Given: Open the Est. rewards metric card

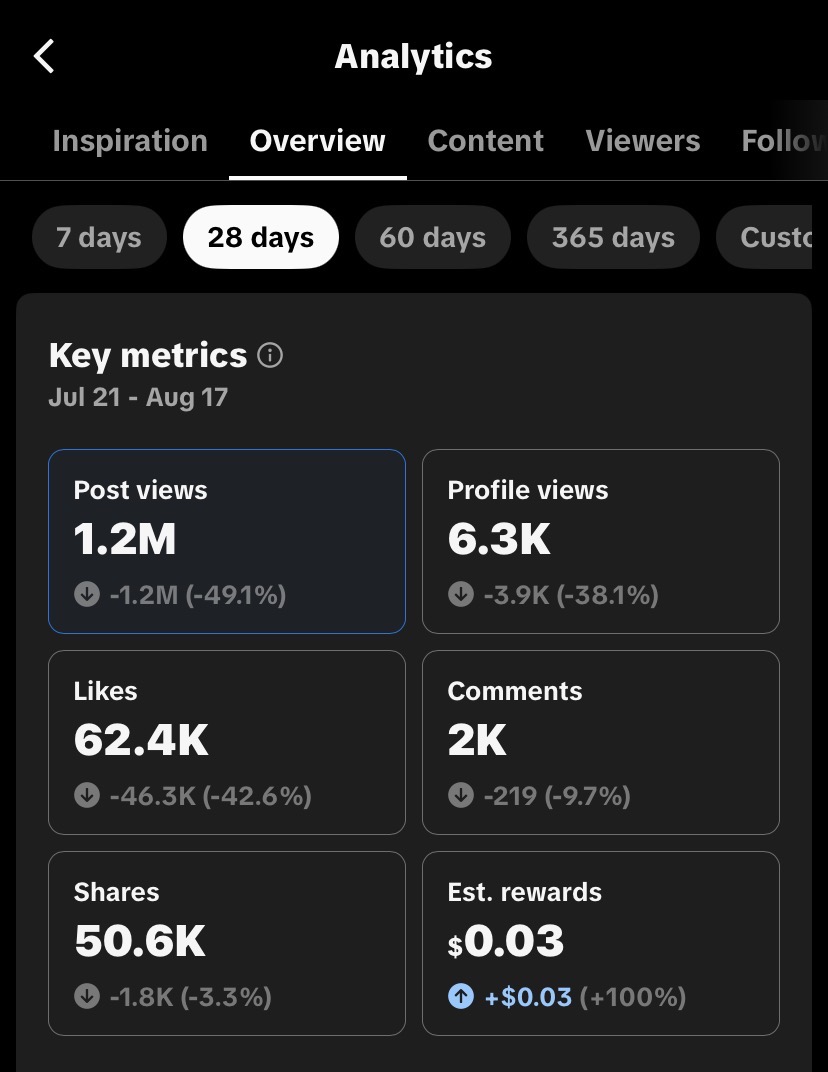Looking at the screenshot, I should [601, 943].
